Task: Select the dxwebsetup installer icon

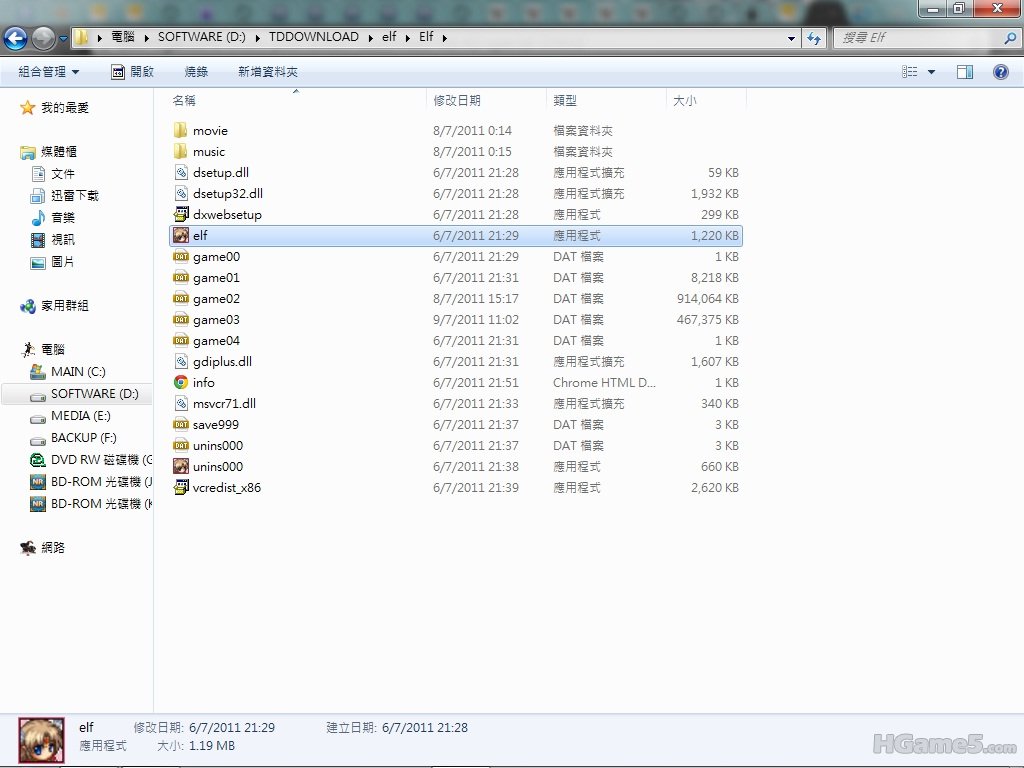Action: (181, 214)
